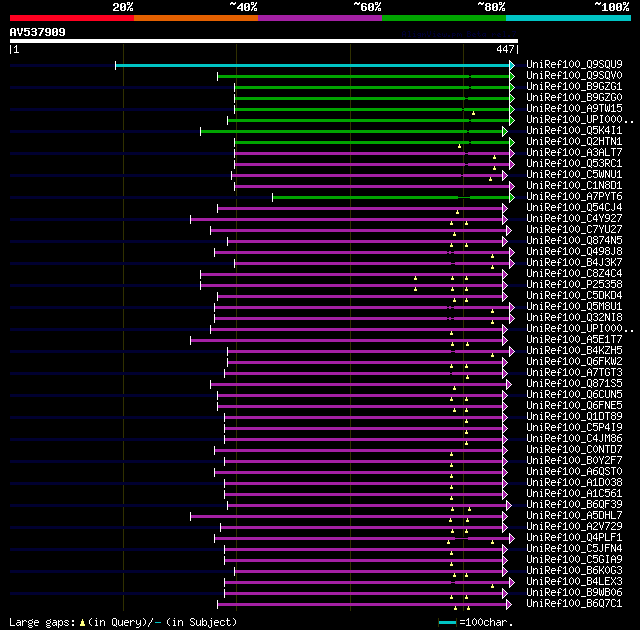Click the UniRef100_Q54CJ4 label
This screenshot has width=640, height=630.
tap(574, 207)
